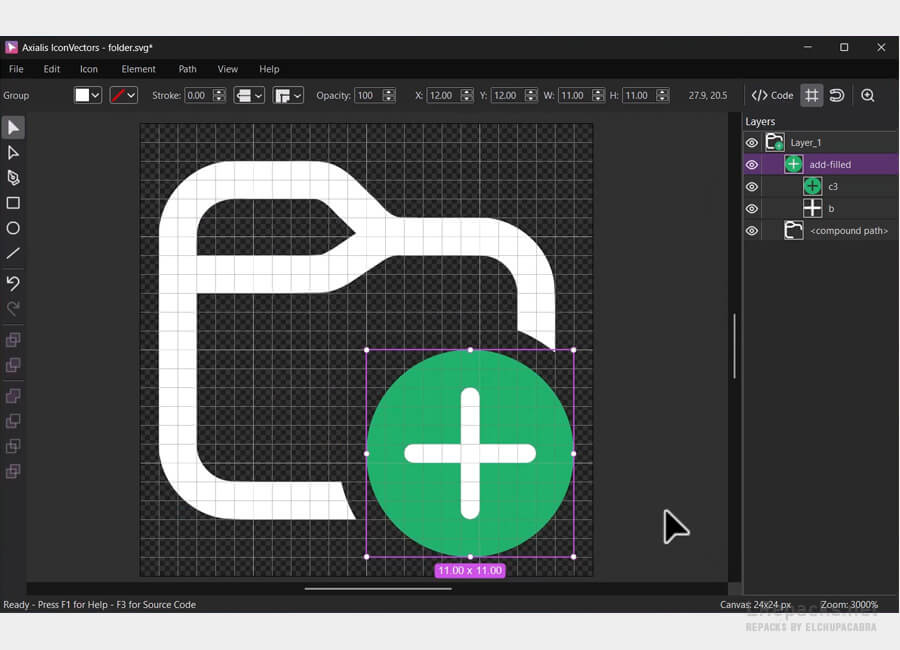Click the zoom magnifier icon
900x650 pixels.
(867, 95)
